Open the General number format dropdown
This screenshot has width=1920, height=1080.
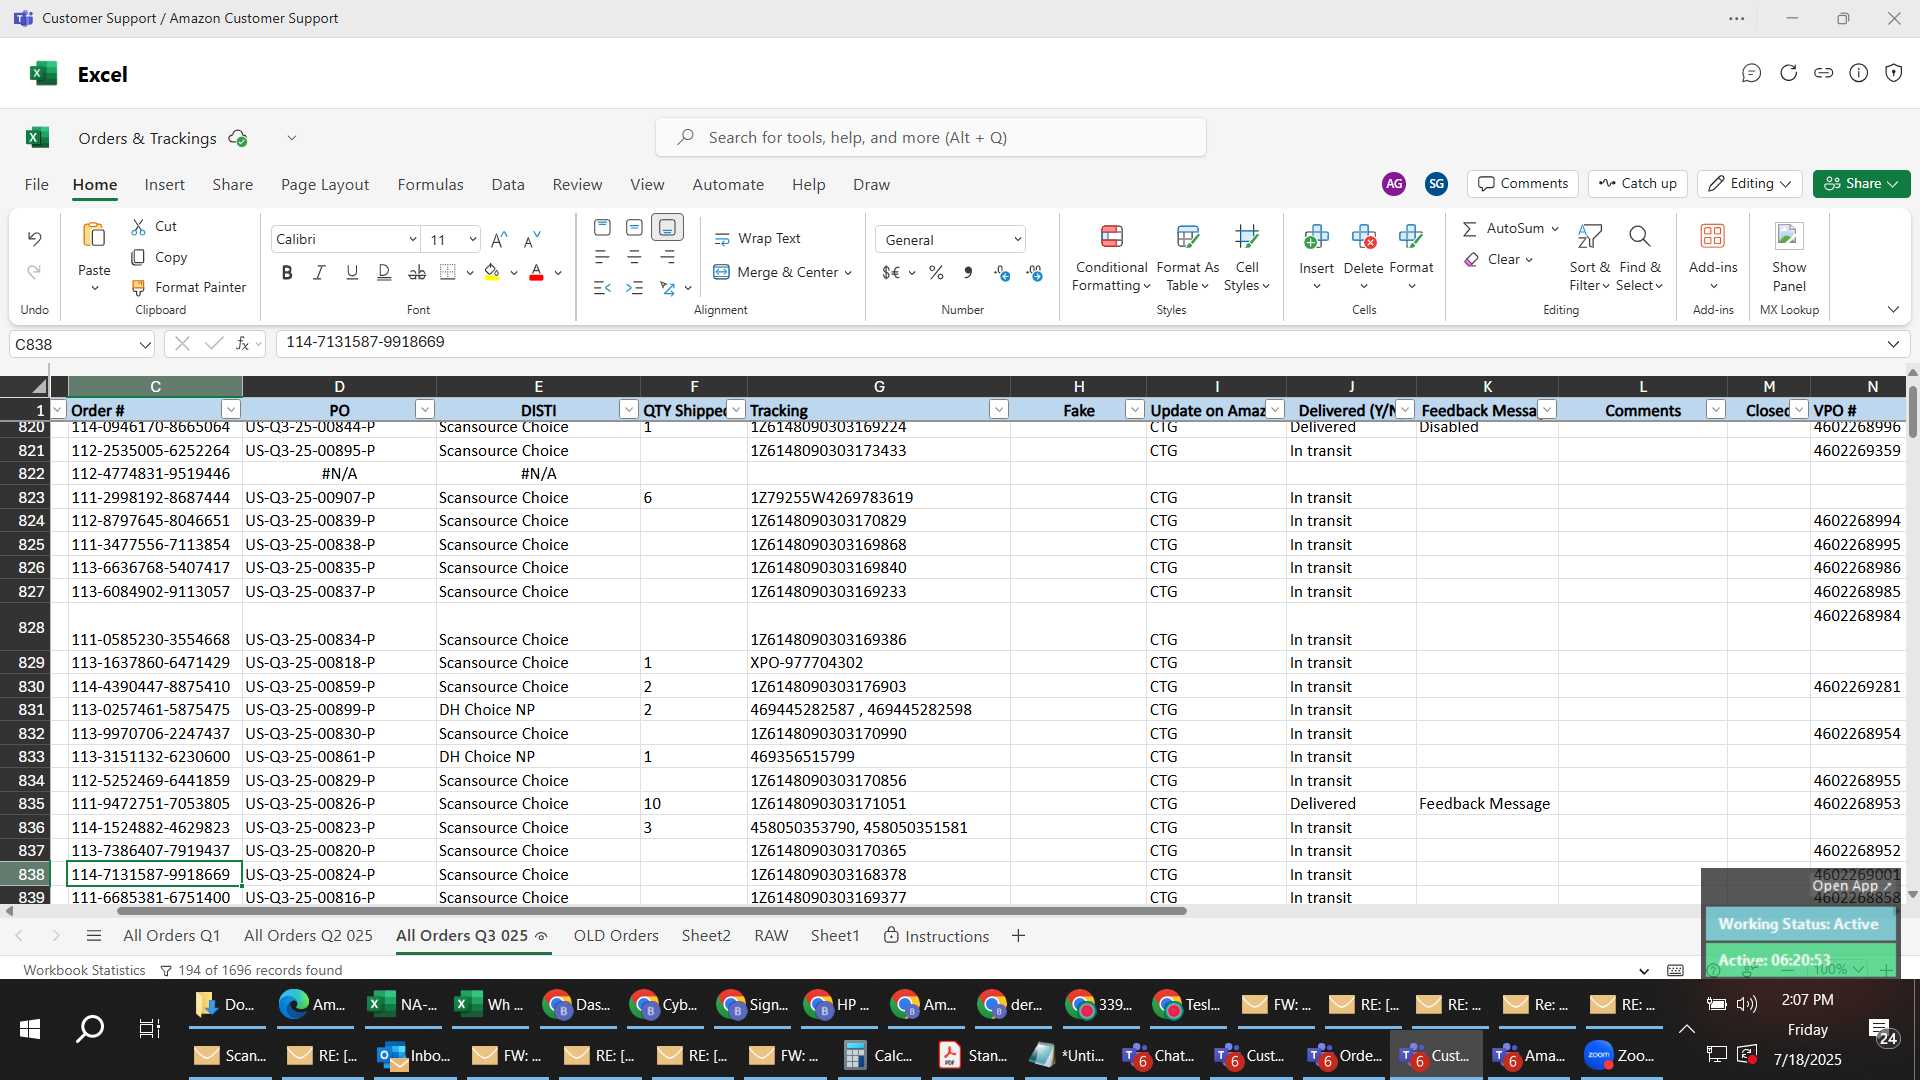[1017, 239]
